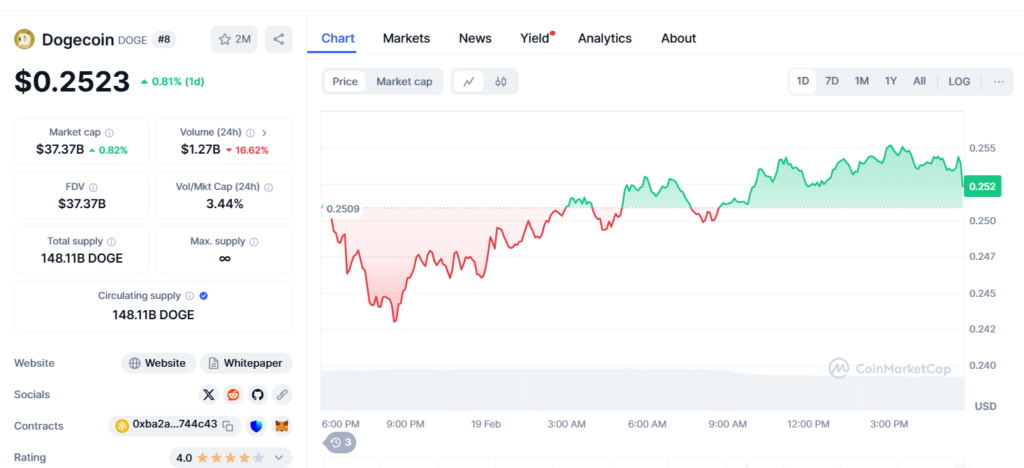The image size is (1024, 468).
Task: Select the 1Y time range
Action: 891,82
